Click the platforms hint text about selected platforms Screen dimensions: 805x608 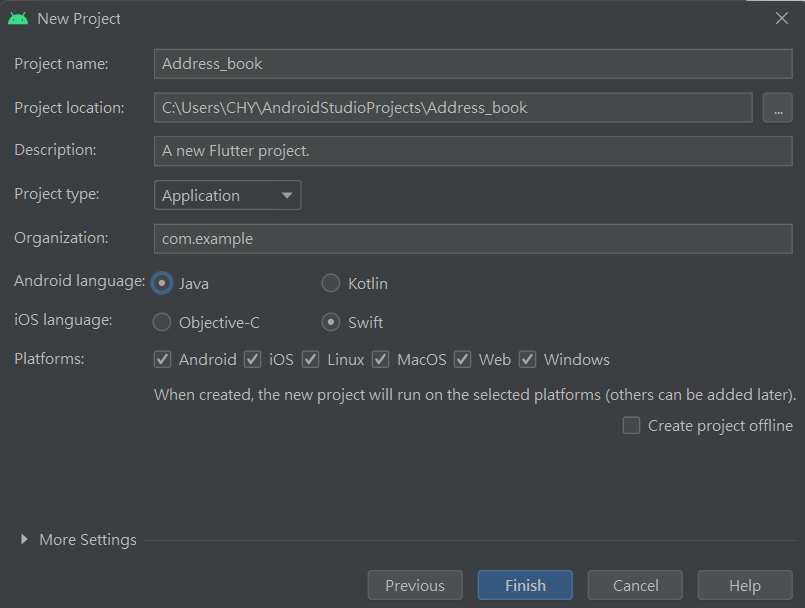tap(475, 395)
